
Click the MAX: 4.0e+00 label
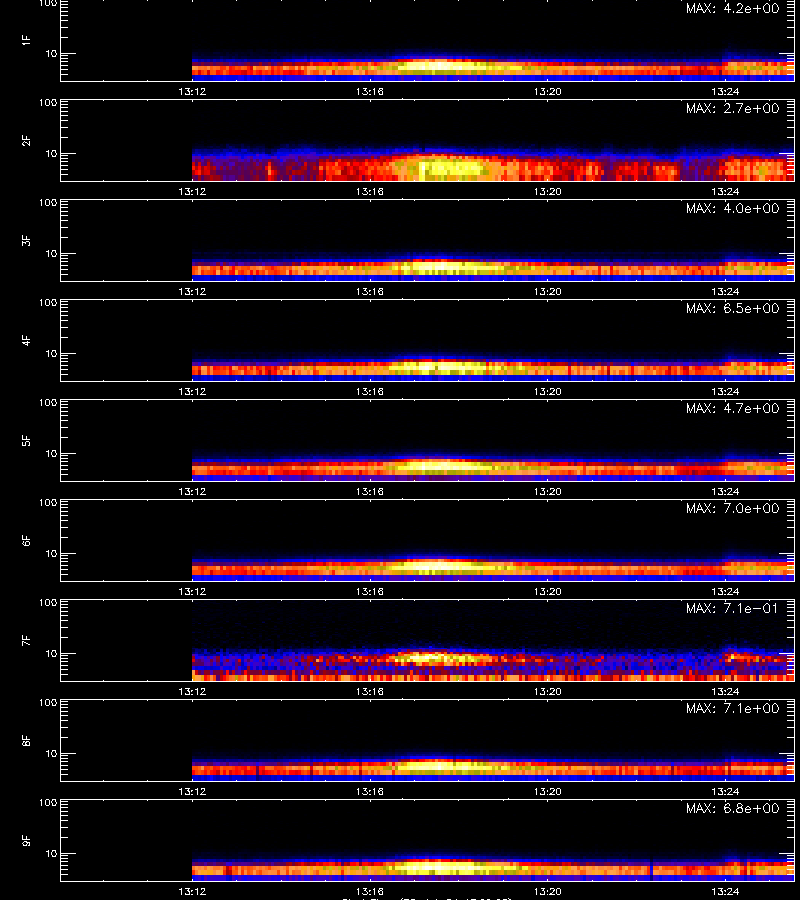(733, 208)
